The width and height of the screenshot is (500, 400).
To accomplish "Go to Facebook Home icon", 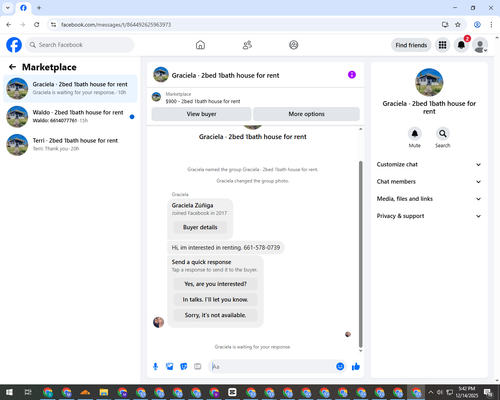I will [x=200, y=45].
